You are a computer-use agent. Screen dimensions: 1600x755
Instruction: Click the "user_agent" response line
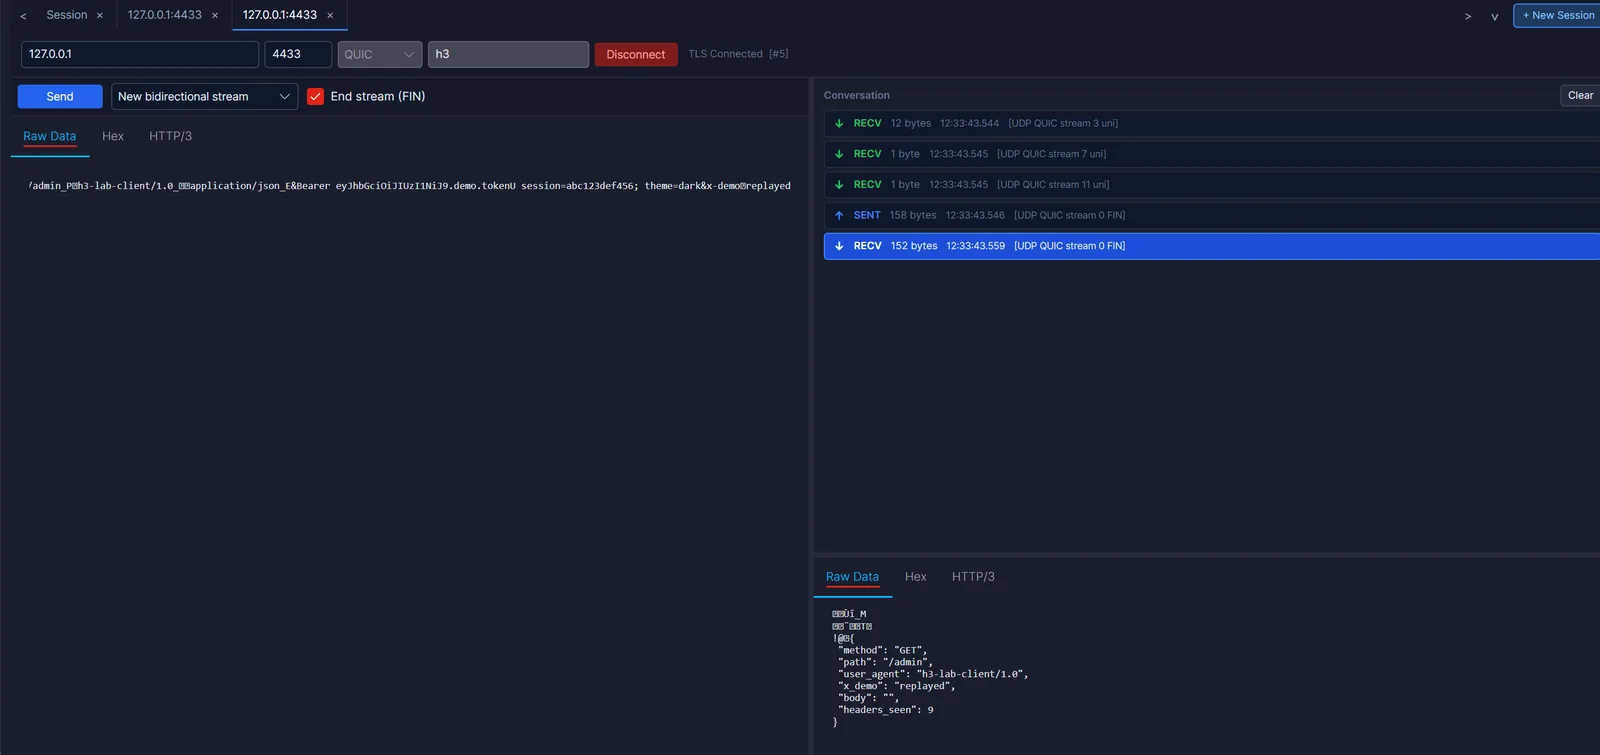pos(933,674)
